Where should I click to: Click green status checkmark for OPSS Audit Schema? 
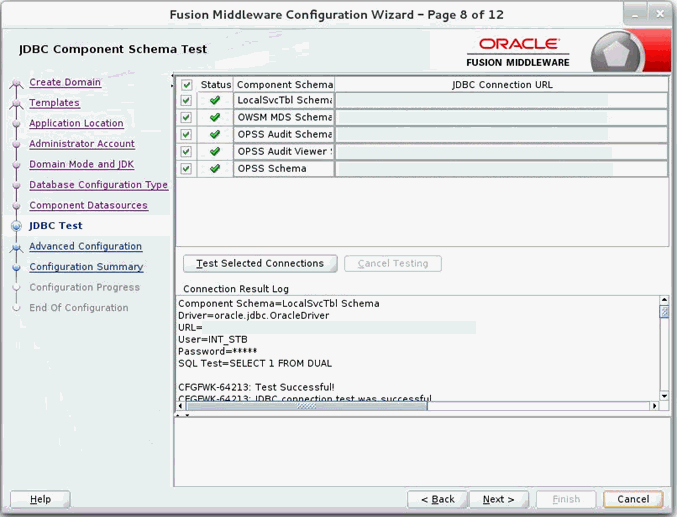tap(215, 134)
